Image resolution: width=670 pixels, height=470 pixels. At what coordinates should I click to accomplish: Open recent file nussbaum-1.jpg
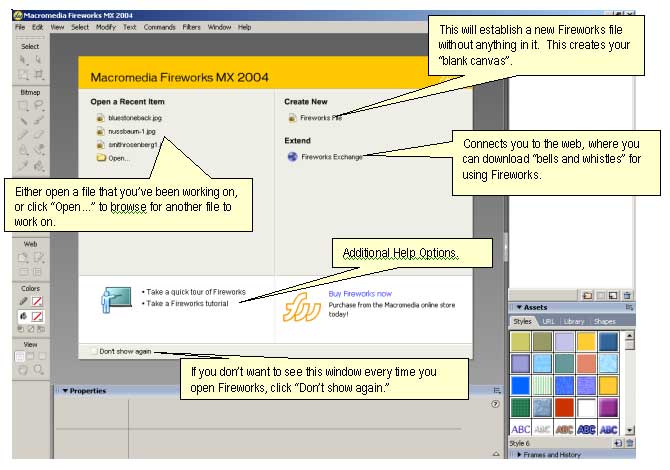(x=126, y=131)
